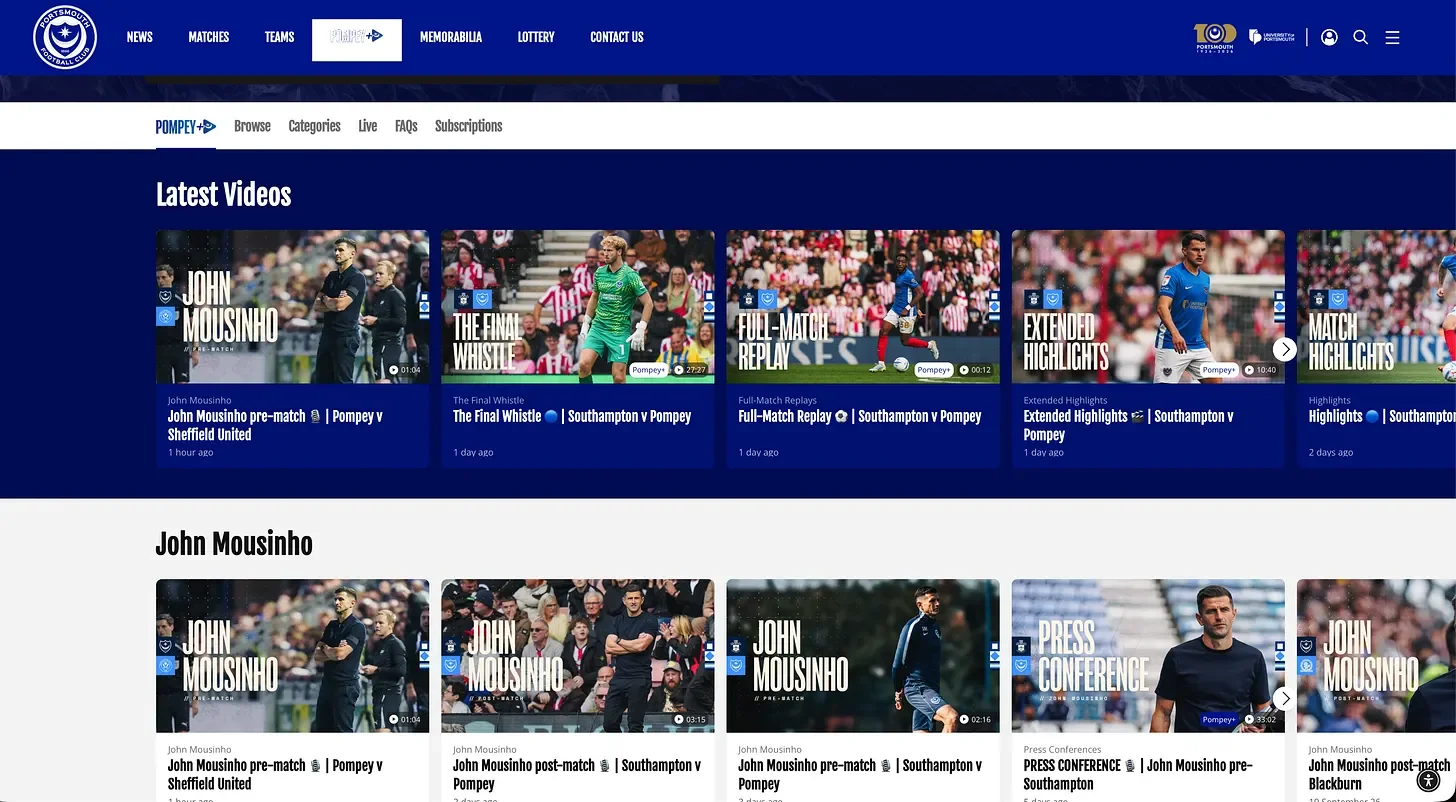Click Pompey+ badge on Full-Match Replay thumbnail
Viewport: 1456px width, 802px height.
coord(933,370)
